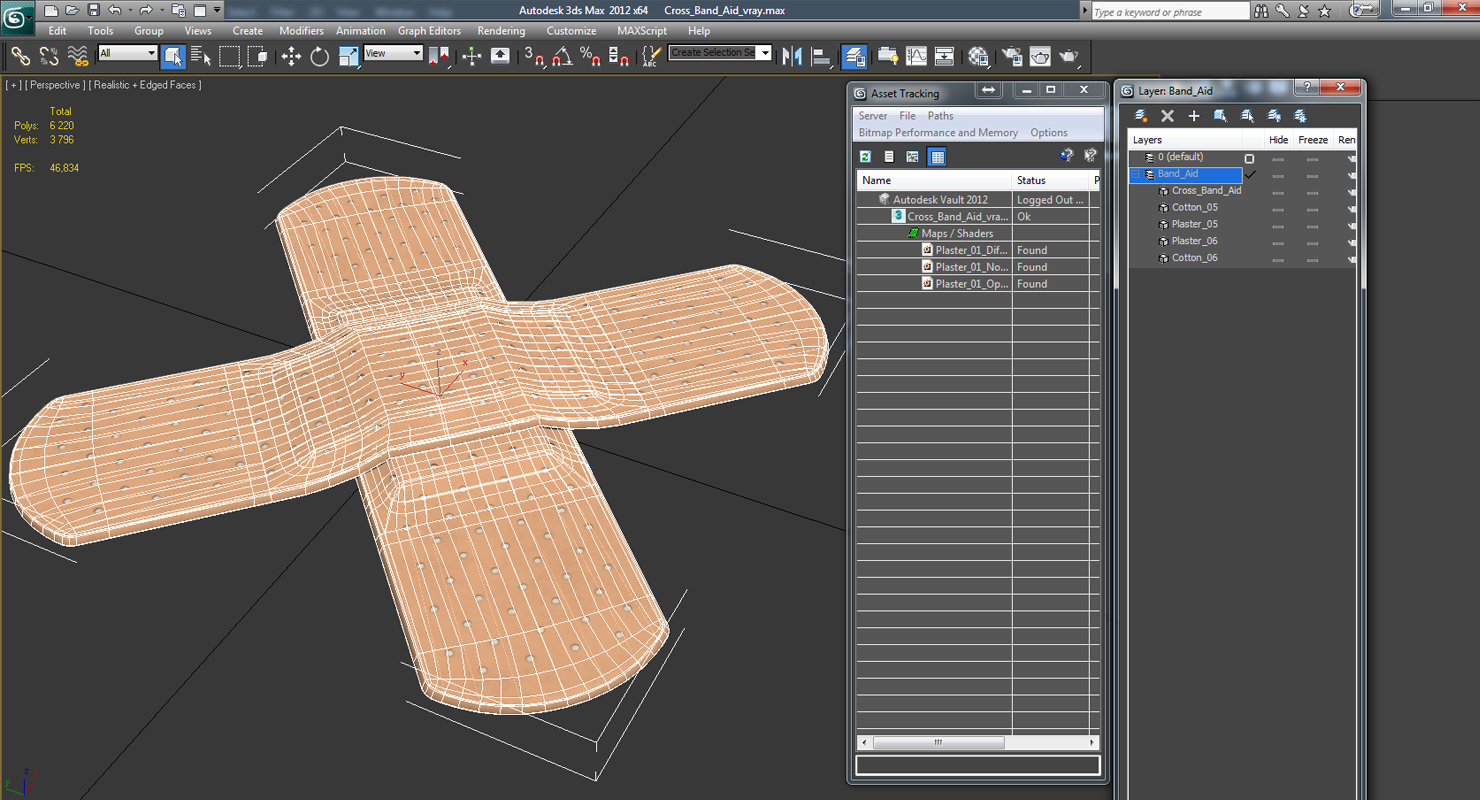The width and height of the screenshot is (1480, 800).
Task: Click the Name column header in Asset Tracking
Action: click(x=935, y=180)
